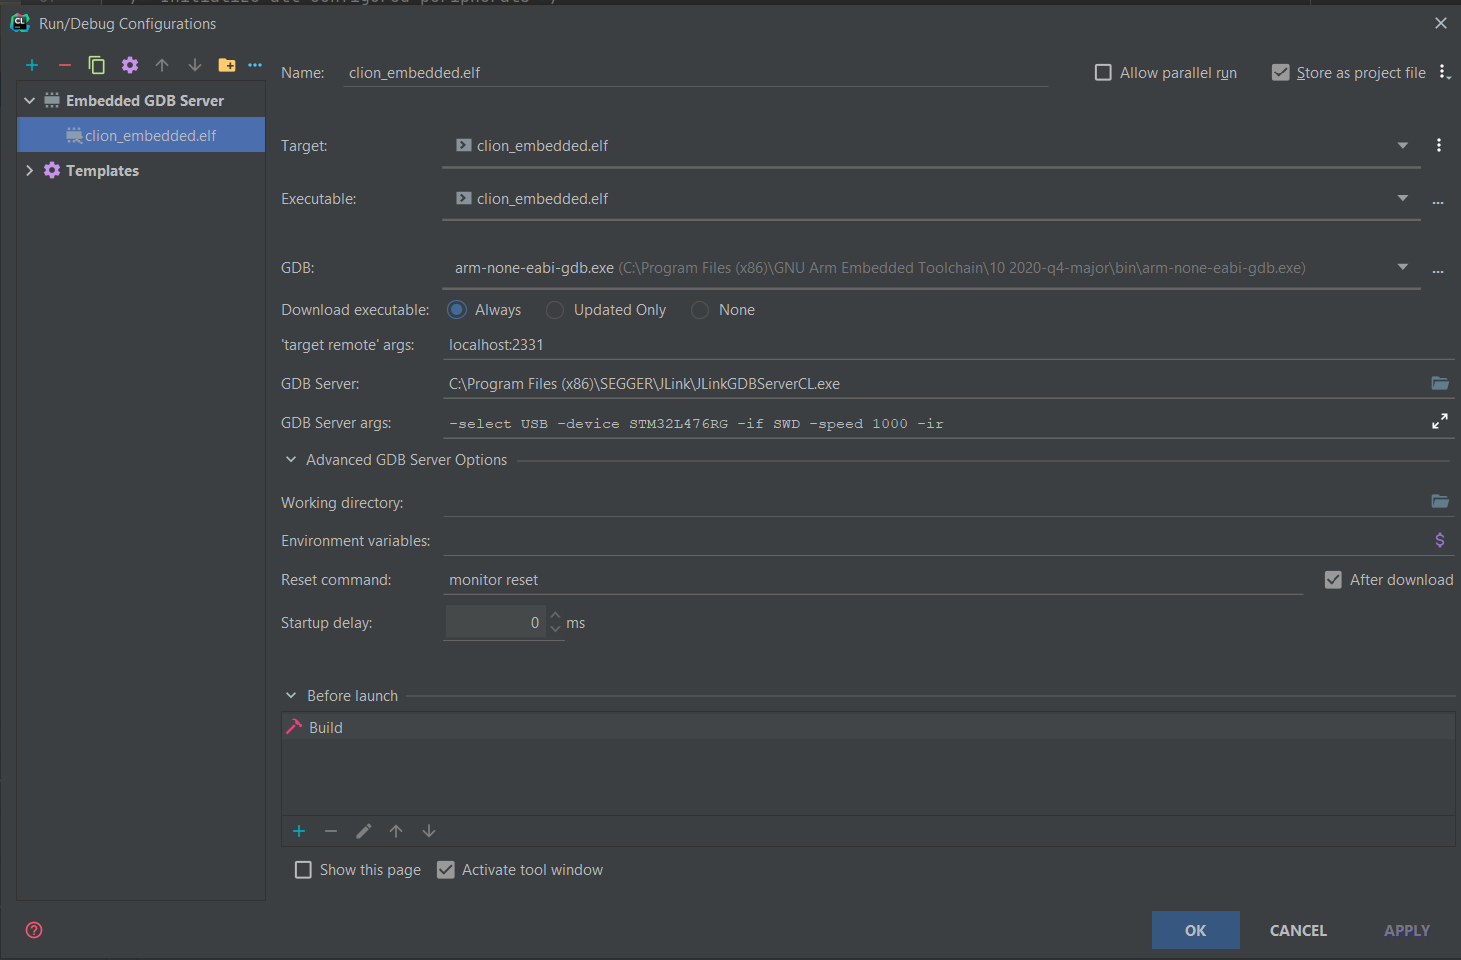The width and height of the screenshot is (1461, 960).
Task: Select clion_embedded.elf configuration in tree
Action: pyautogui.click(x=141, y=135)
